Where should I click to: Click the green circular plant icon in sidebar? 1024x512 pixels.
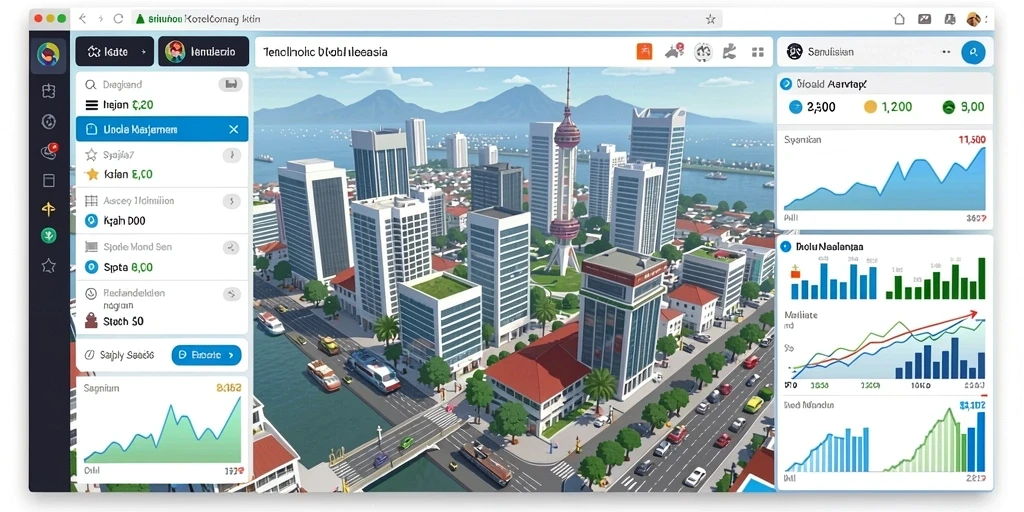[48, 236]
